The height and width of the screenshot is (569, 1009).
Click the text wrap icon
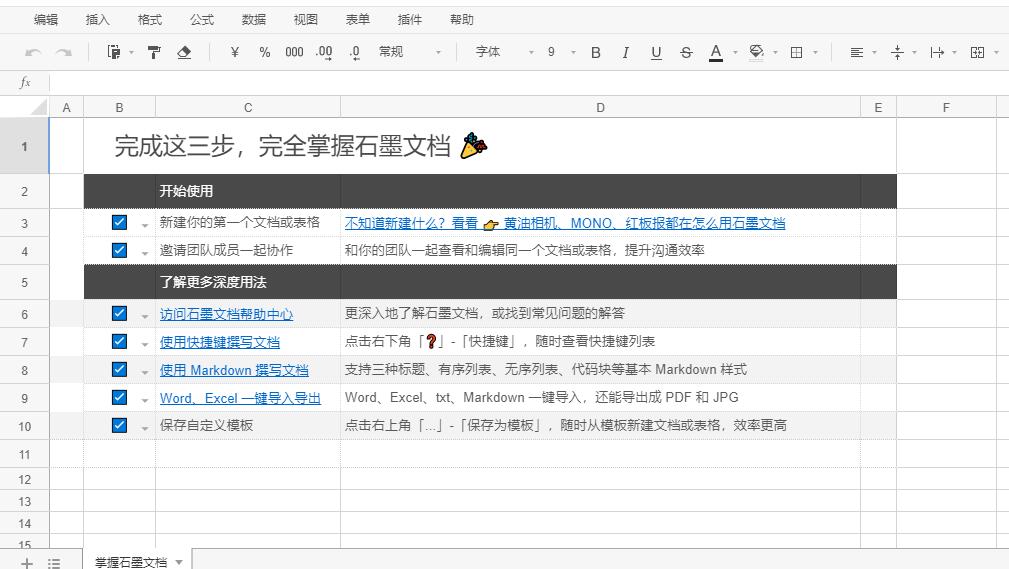937,53
